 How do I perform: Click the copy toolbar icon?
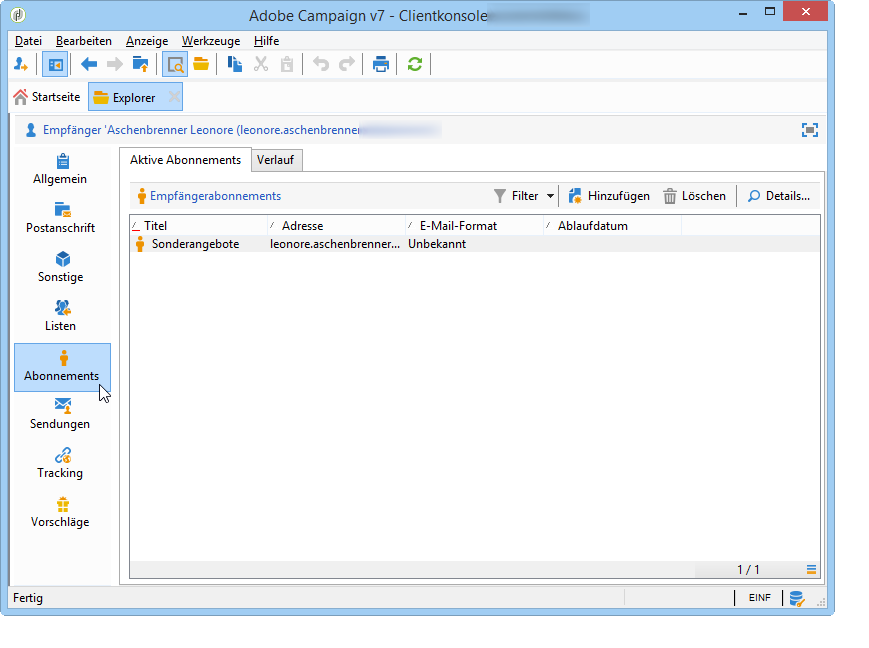pos(234,64)
